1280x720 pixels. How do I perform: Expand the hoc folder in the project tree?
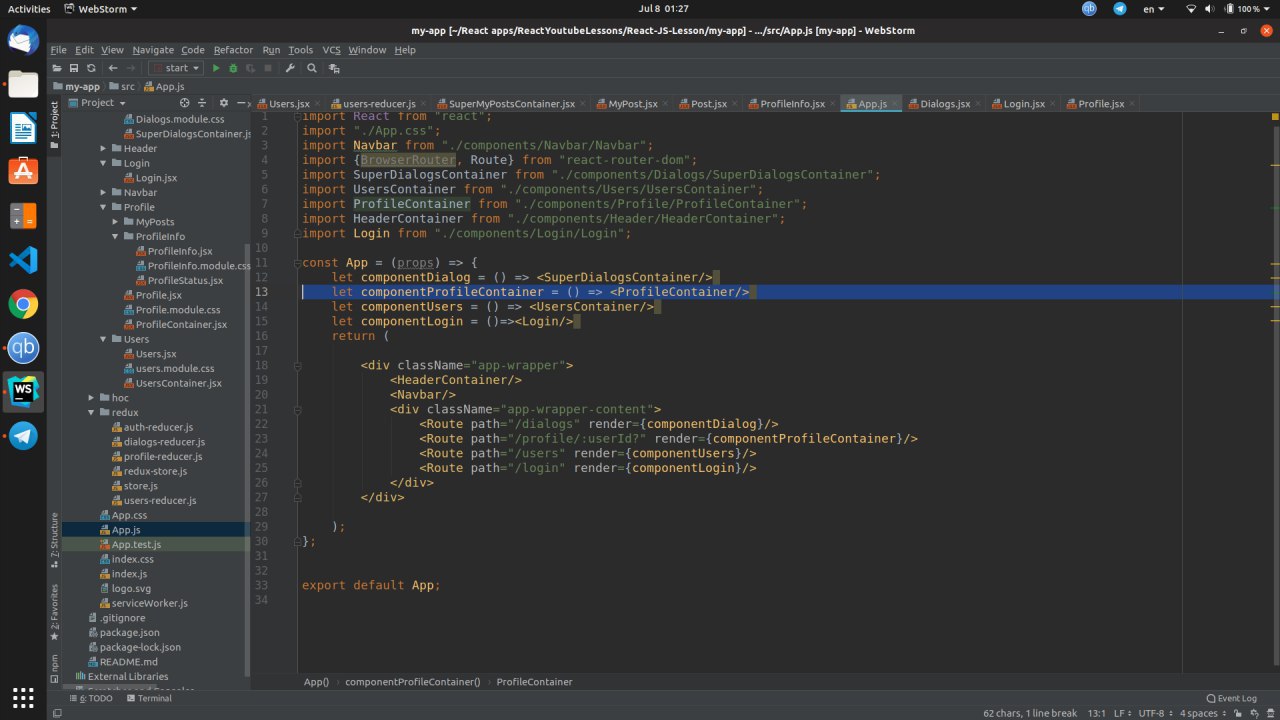(91, 398)
